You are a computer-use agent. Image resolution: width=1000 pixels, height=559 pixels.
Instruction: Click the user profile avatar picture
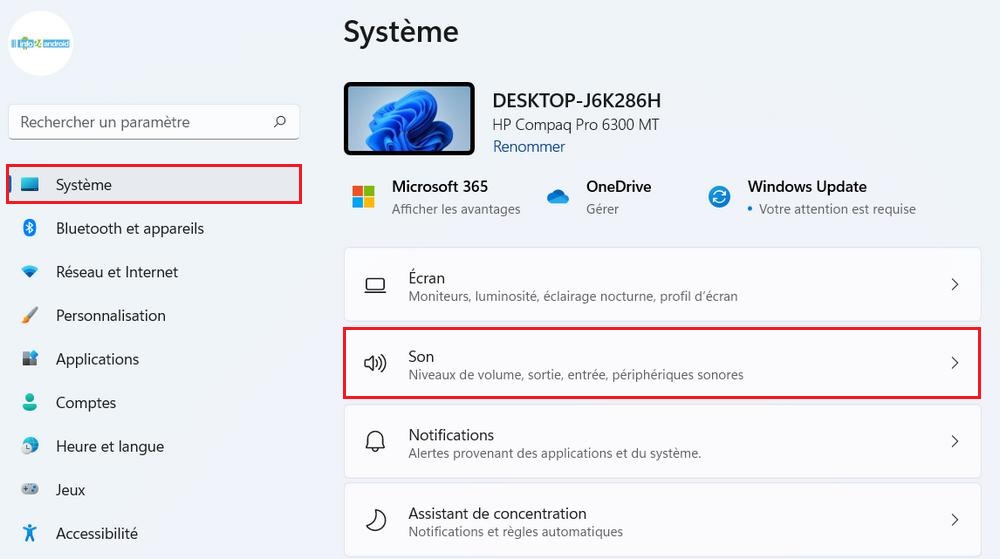coord(40,43)
